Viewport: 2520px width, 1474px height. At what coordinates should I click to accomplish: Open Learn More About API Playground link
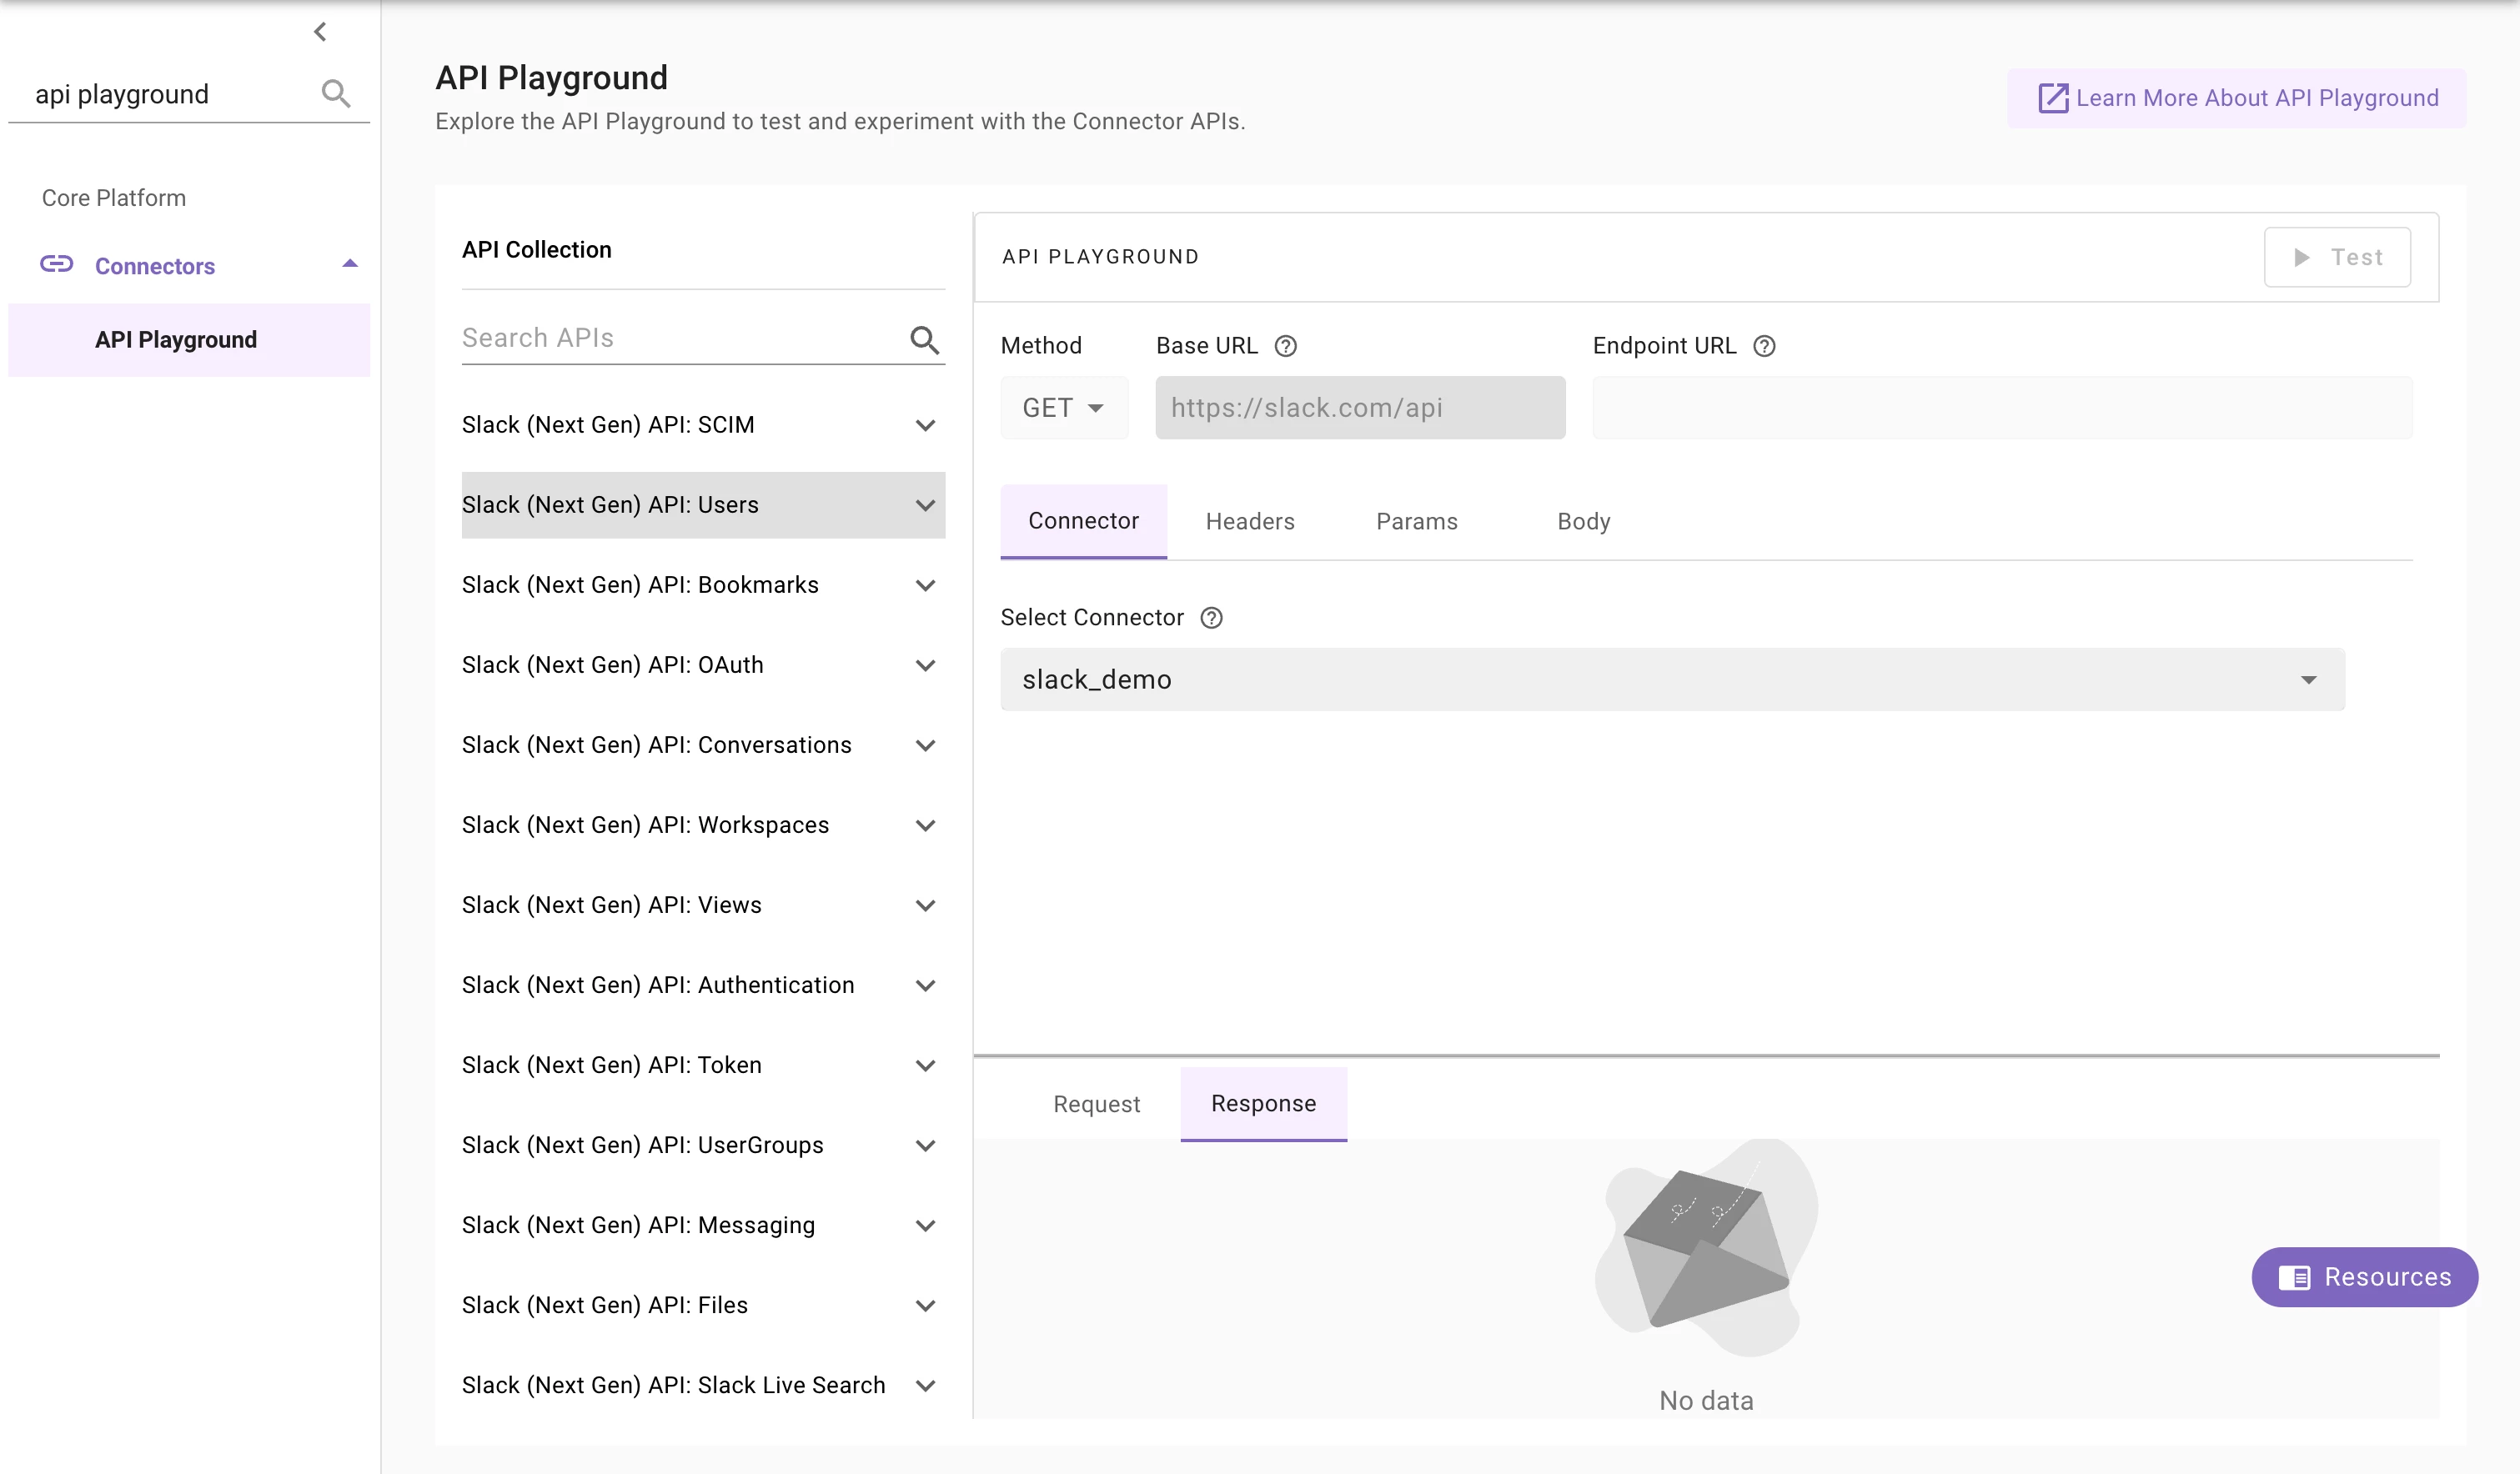(2237, 98)
